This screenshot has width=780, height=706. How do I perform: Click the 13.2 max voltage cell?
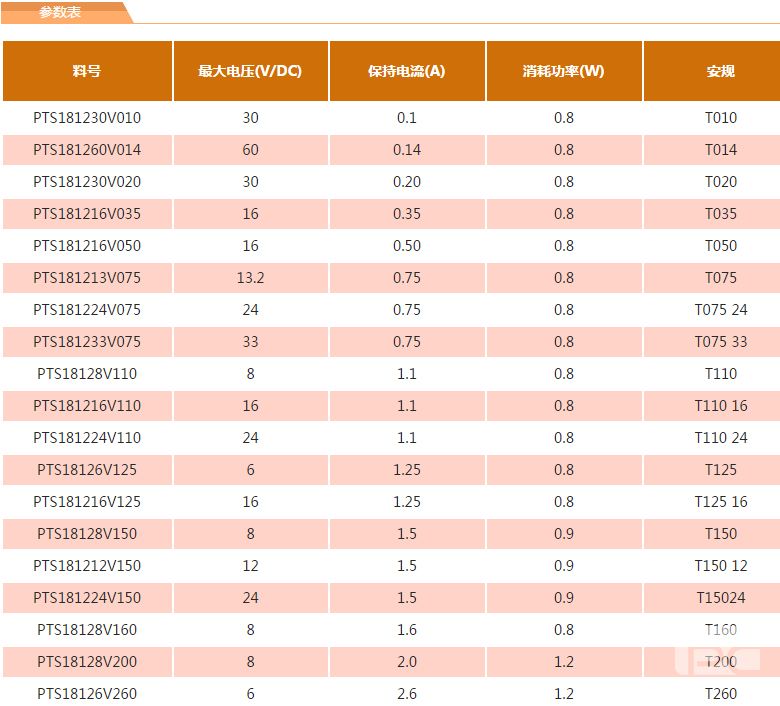(x=250, y=278)
